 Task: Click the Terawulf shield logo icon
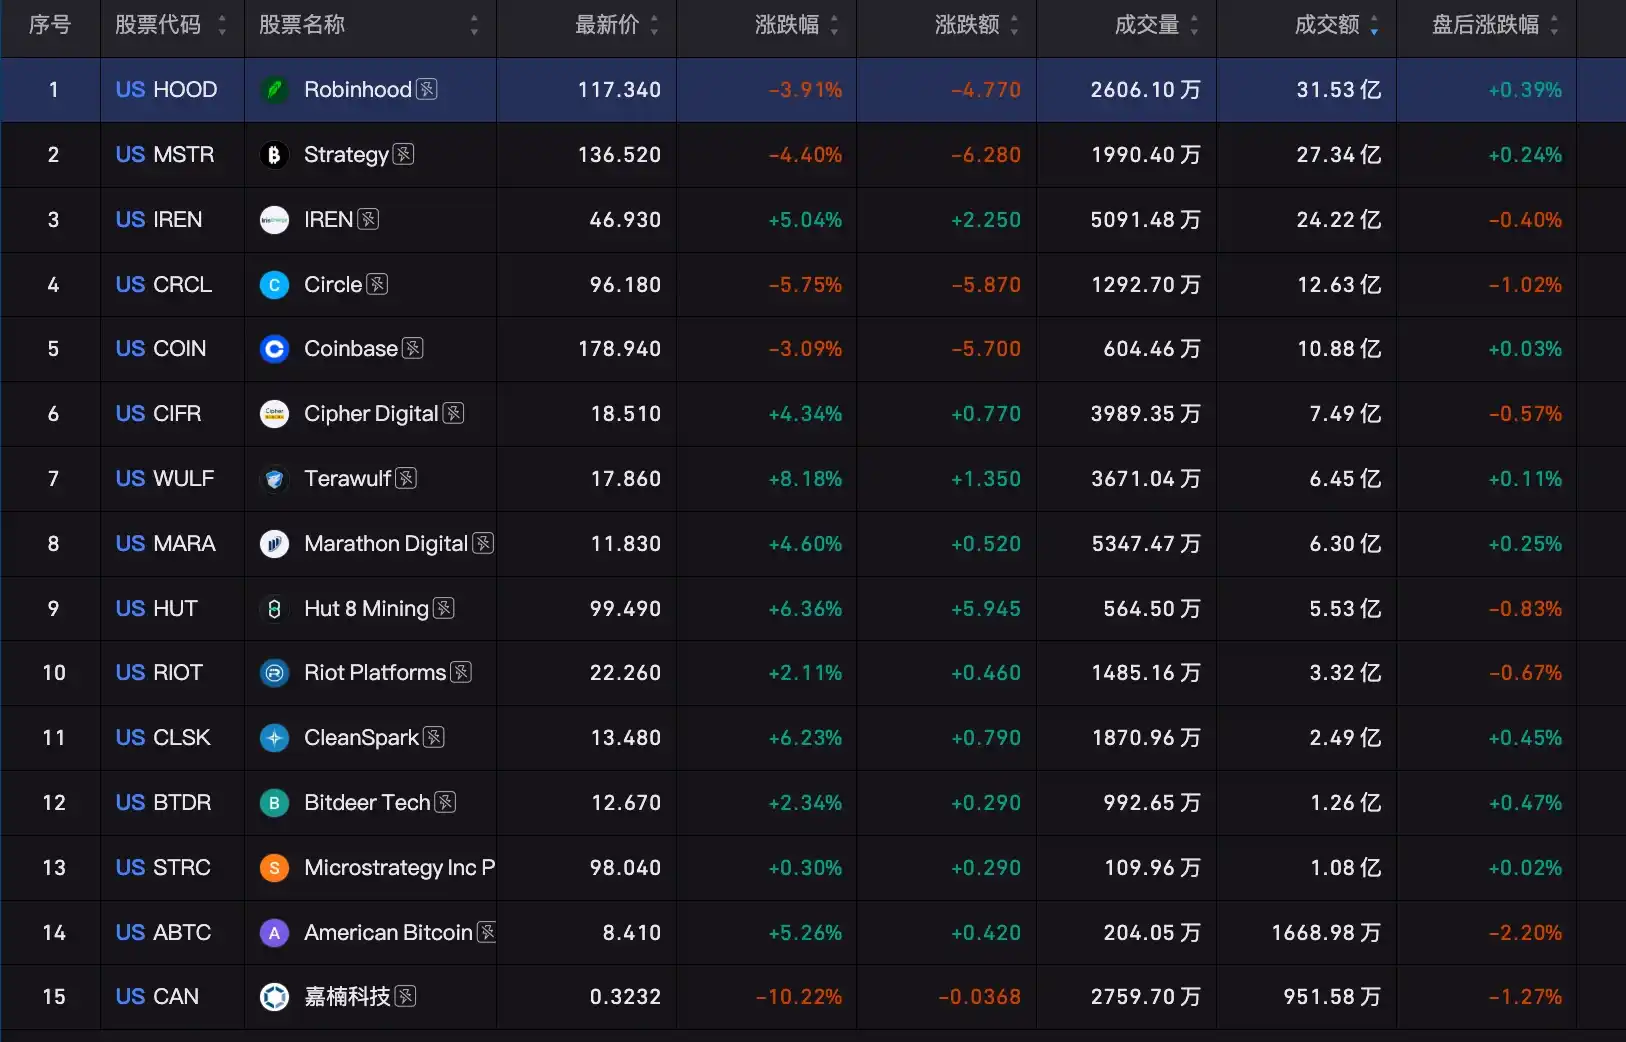[x=274, y=479]
